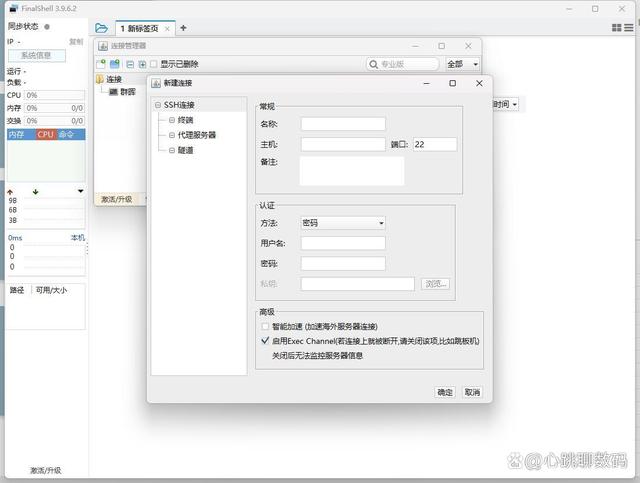The image size is (640, 483).
Task: Click 确定 button
Action: tap(445, 392)
